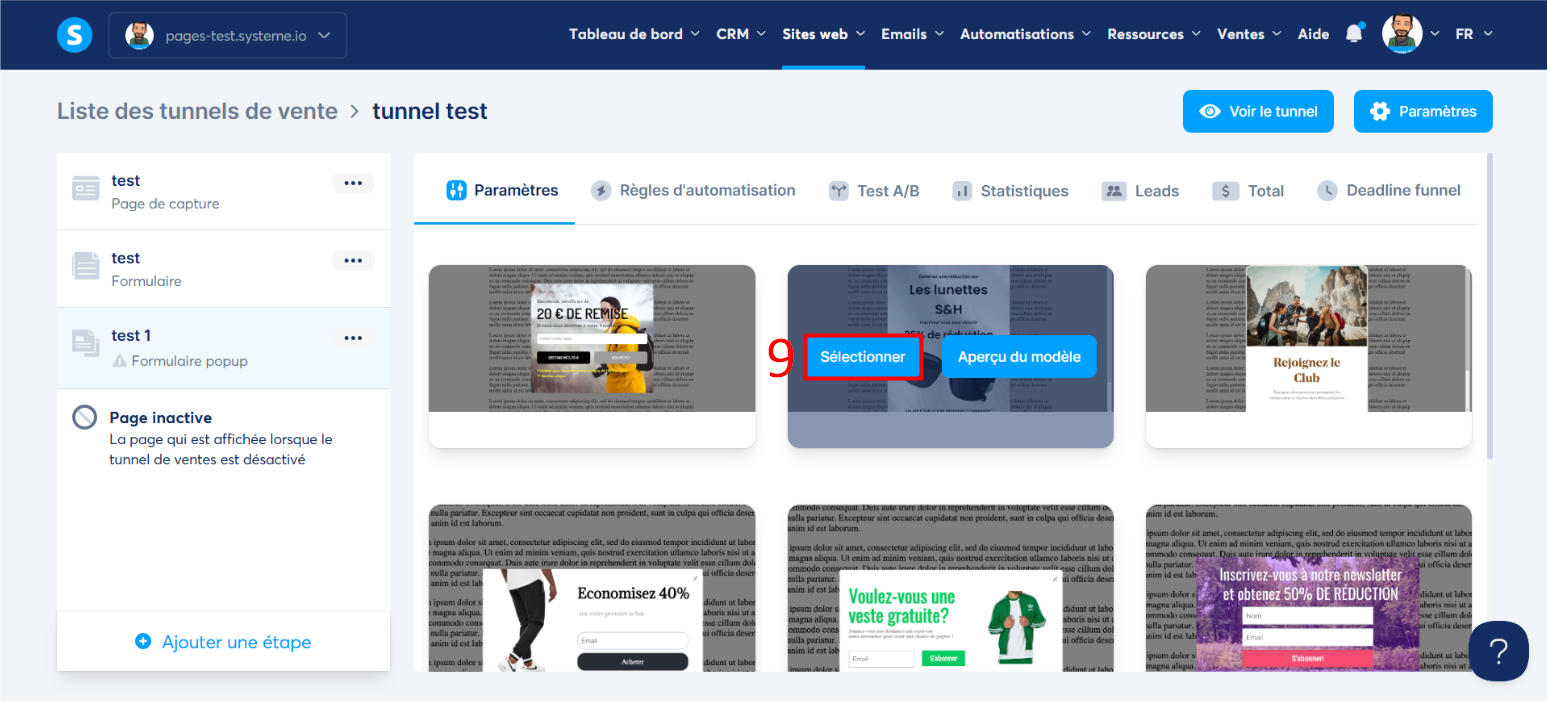Select the newsletter 50% DE RÉDUCTION template
The width and height of the screenshot is (1548, 701).
point(1308,588)
